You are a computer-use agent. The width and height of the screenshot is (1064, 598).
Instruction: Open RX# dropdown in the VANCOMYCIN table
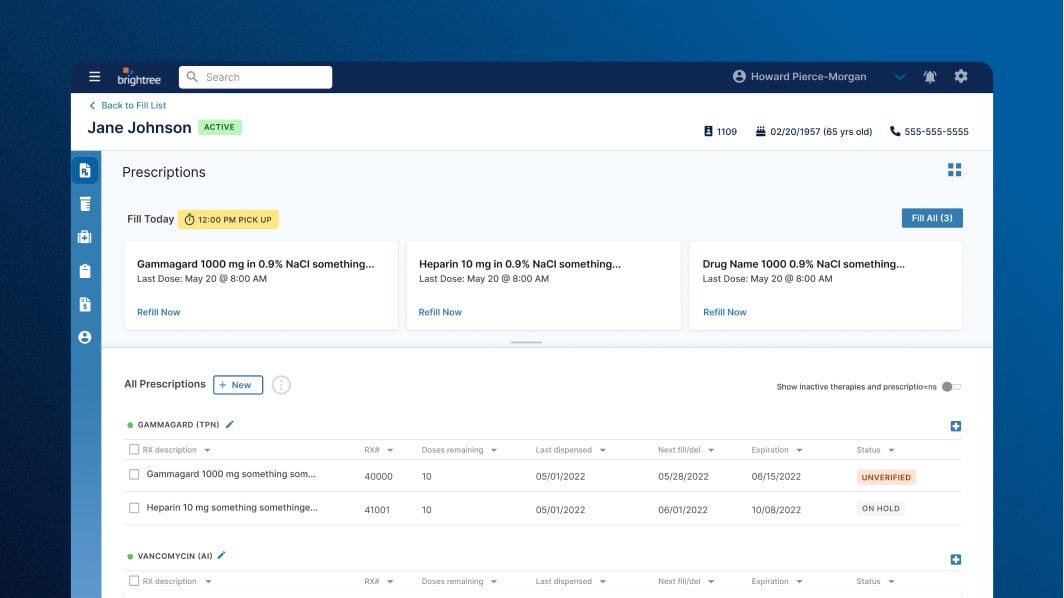(x=390, y=582)
